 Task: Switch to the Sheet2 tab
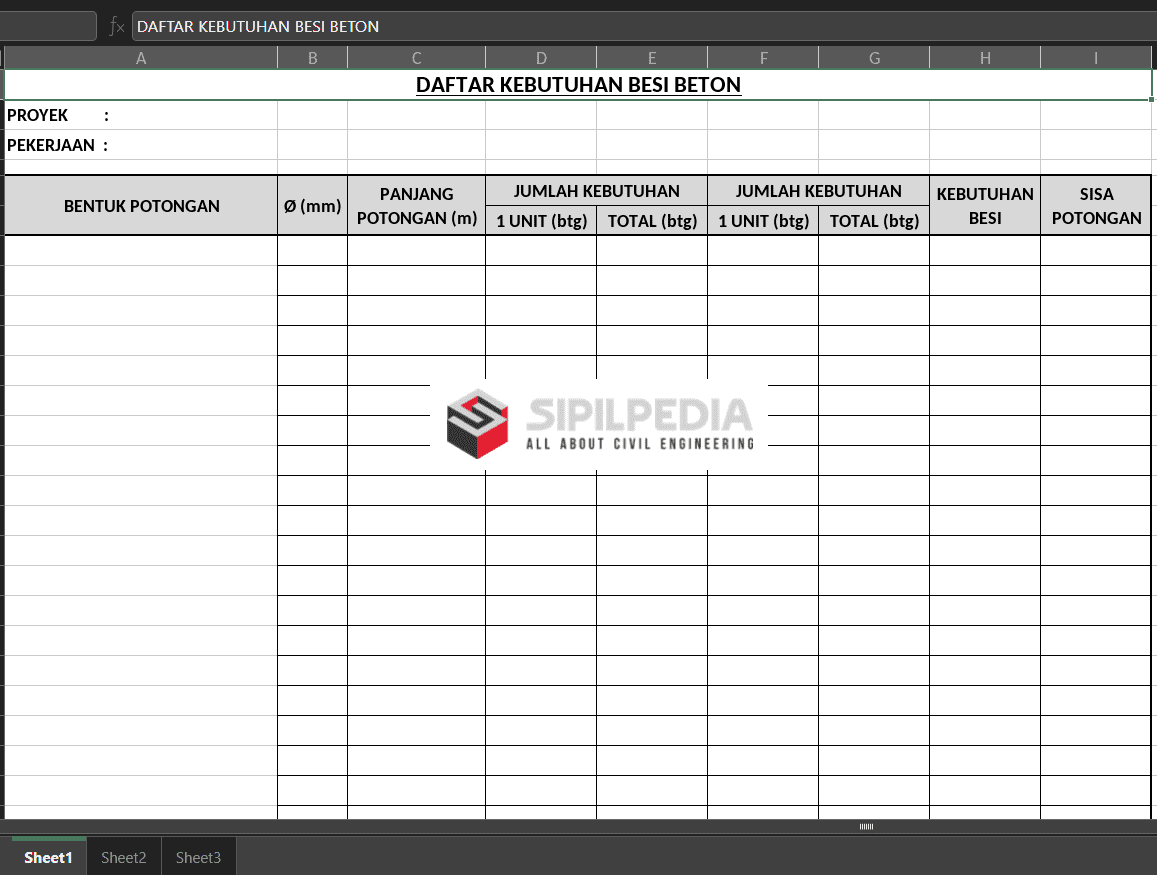124,857
